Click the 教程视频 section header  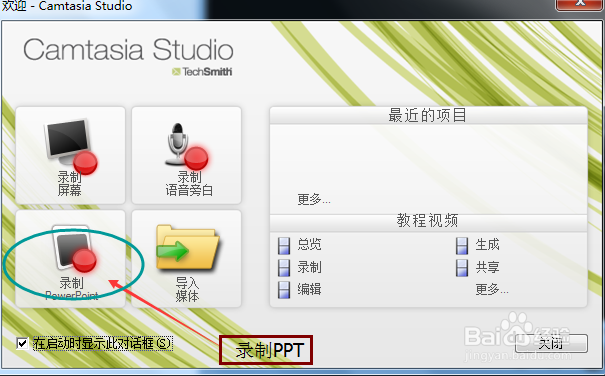[428, 221]
